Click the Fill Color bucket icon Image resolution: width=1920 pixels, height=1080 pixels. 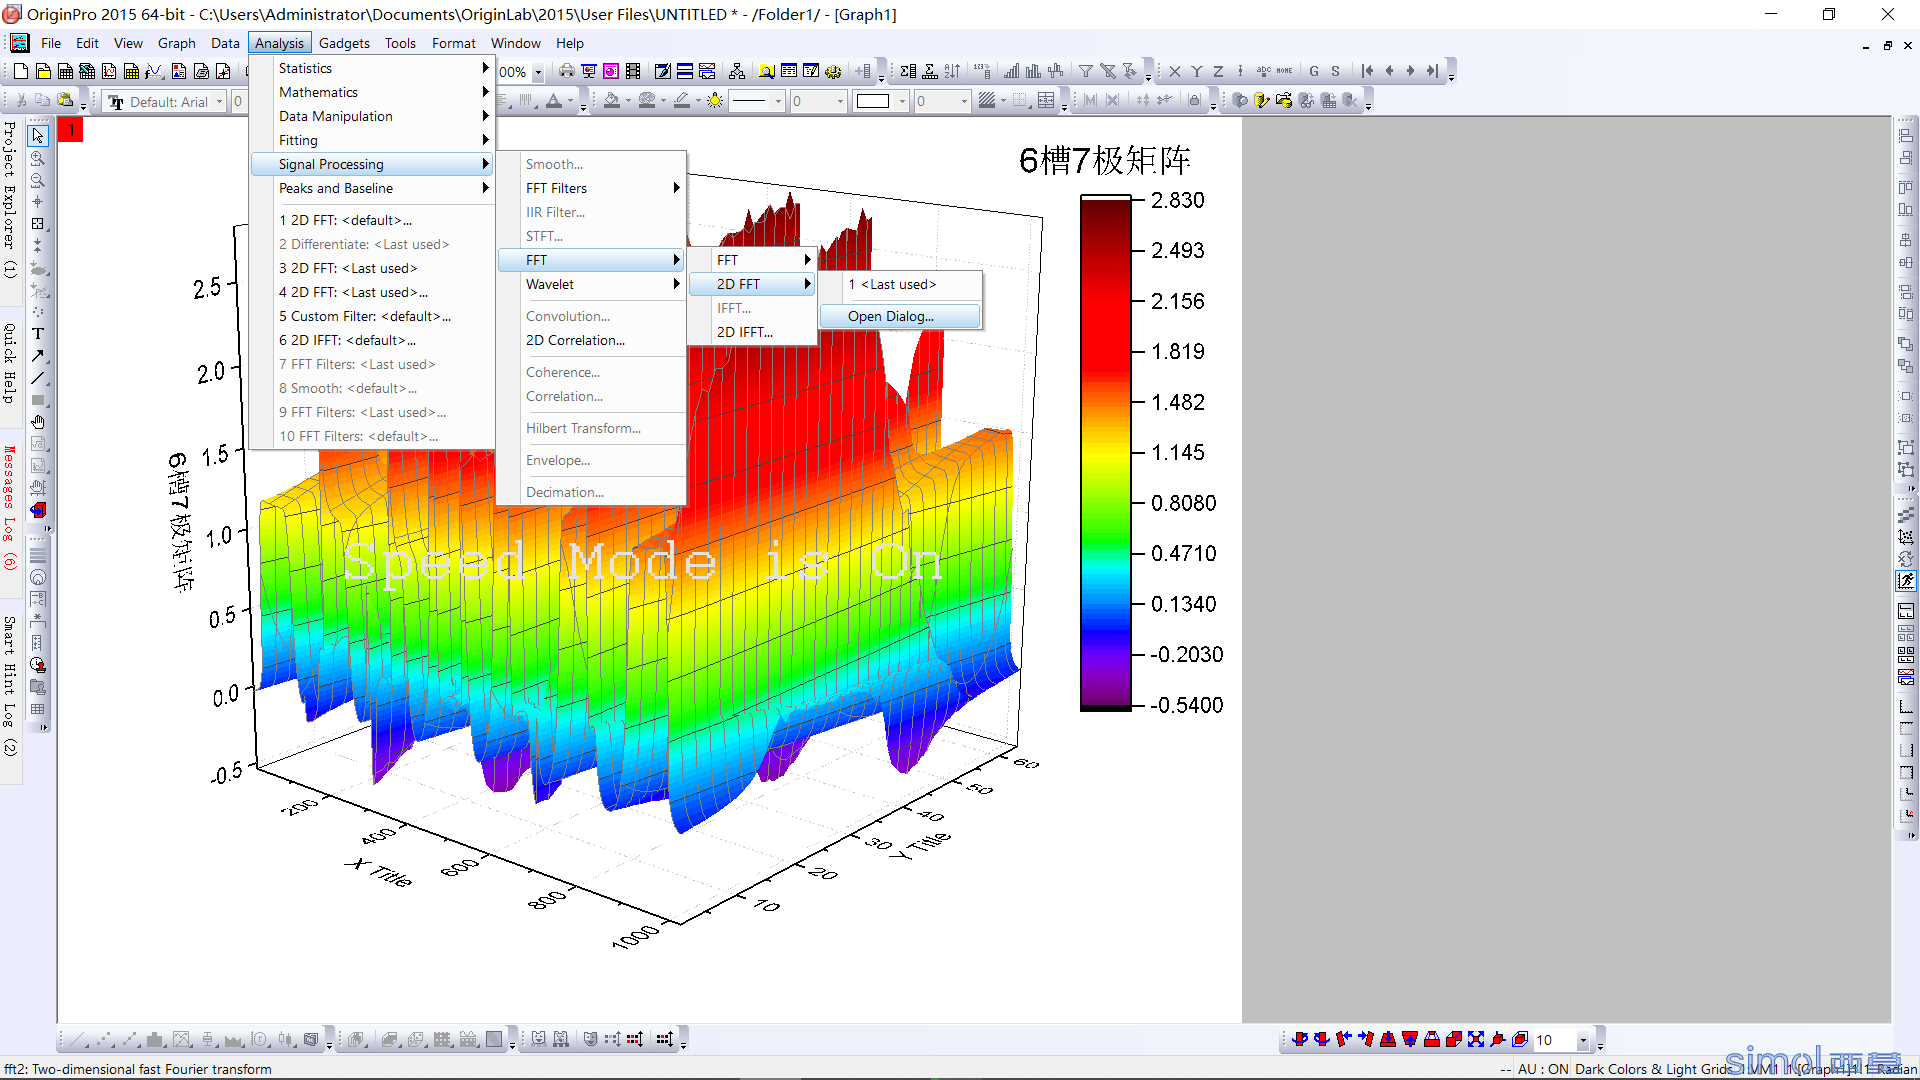(x=612, y=101)
